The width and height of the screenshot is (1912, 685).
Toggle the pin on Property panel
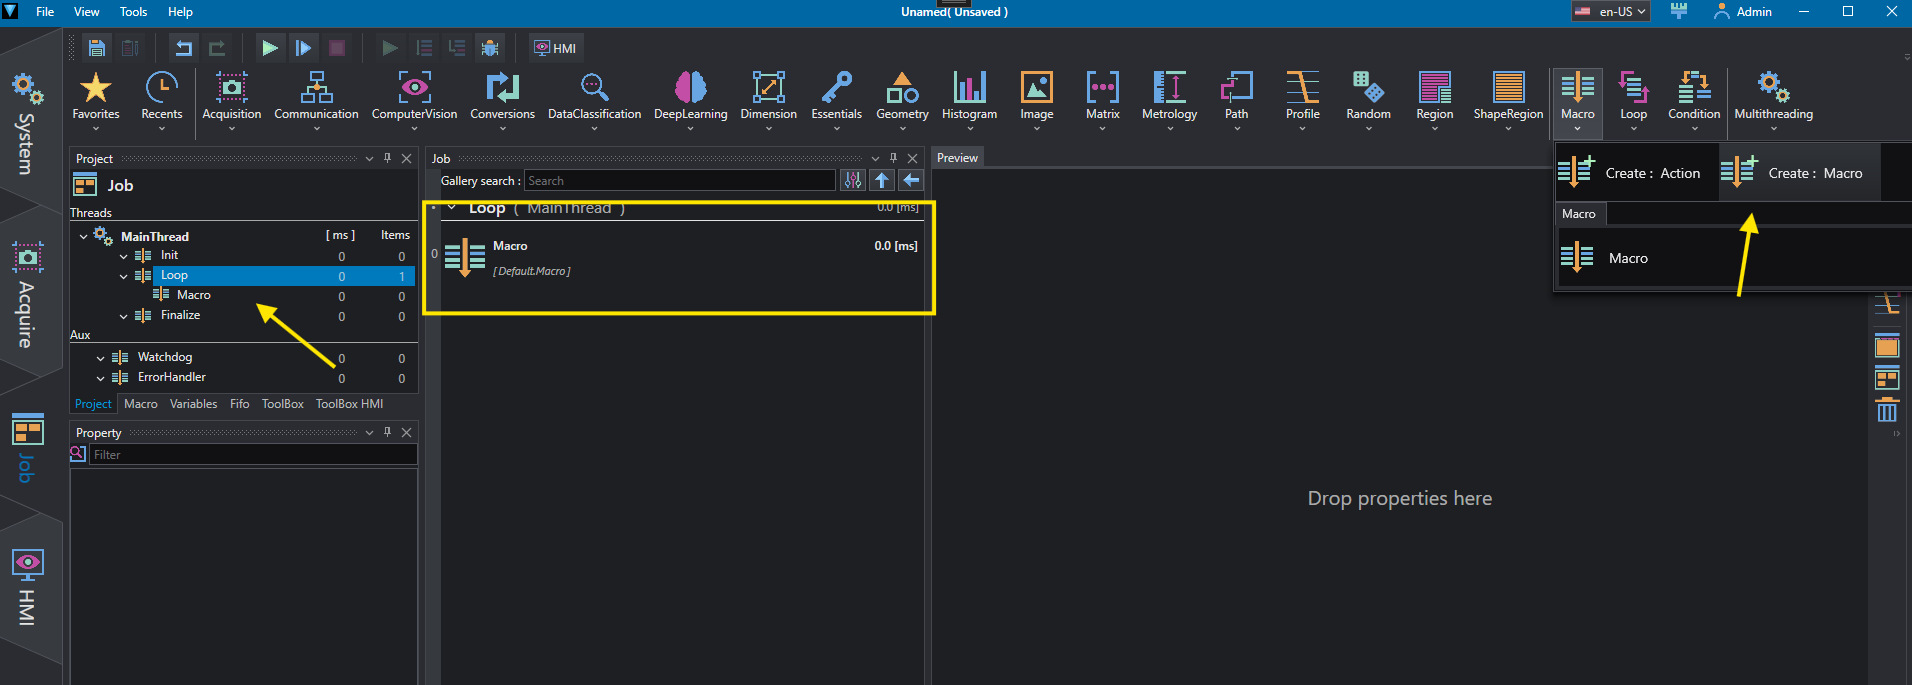[388, 432]
